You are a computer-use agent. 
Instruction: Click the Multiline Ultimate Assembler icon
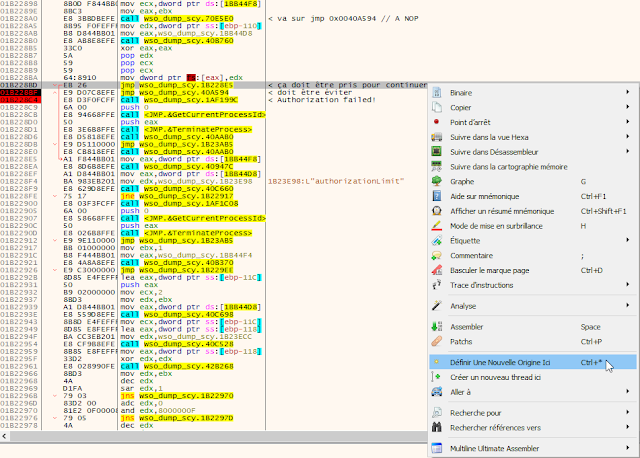click(437, 448)
